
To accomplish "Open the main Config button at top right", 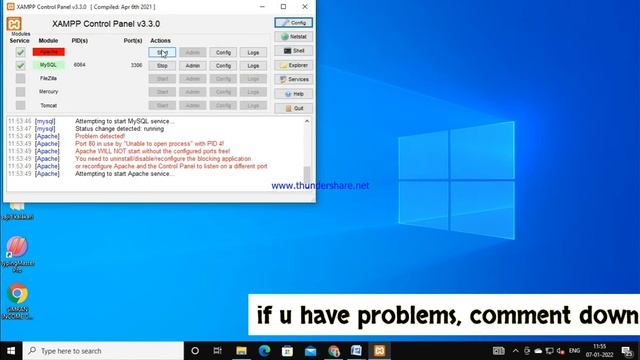I will (293, 22).
